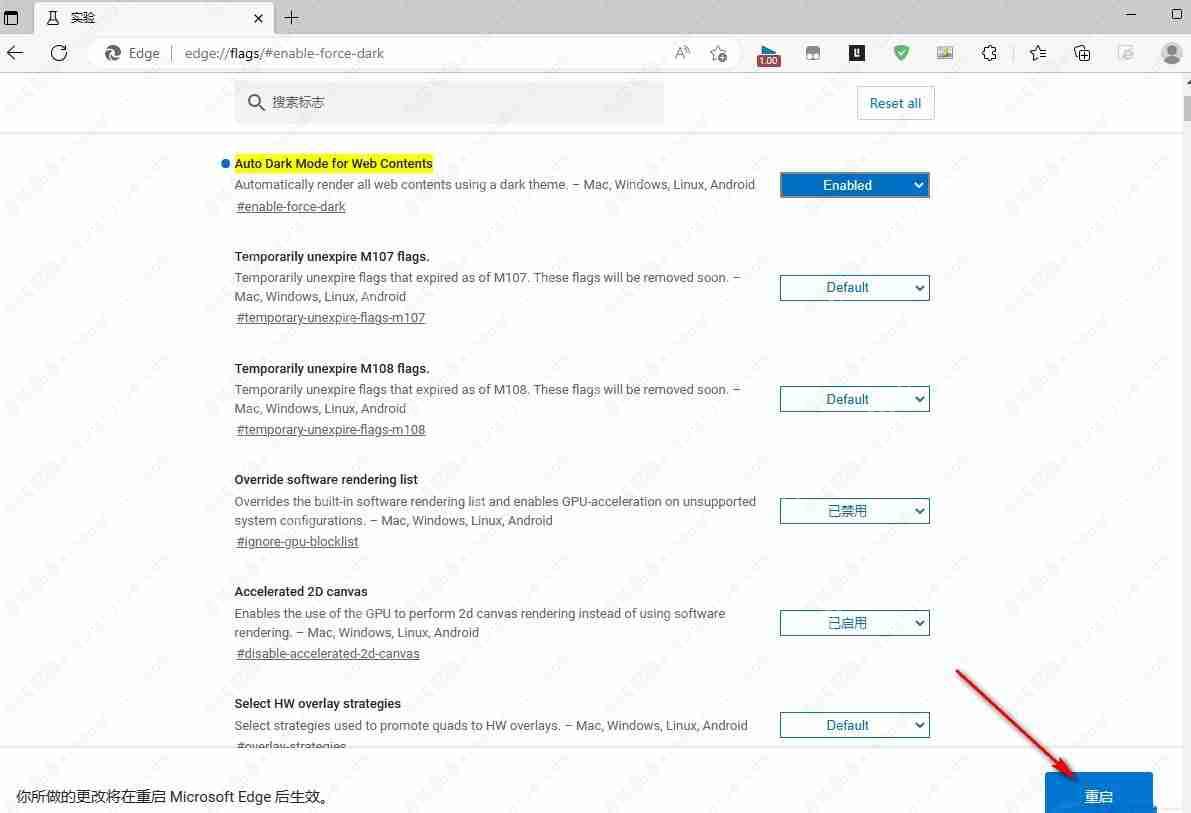
Task: Open Override software rendering list dropdown
Action: coord(855,511)
